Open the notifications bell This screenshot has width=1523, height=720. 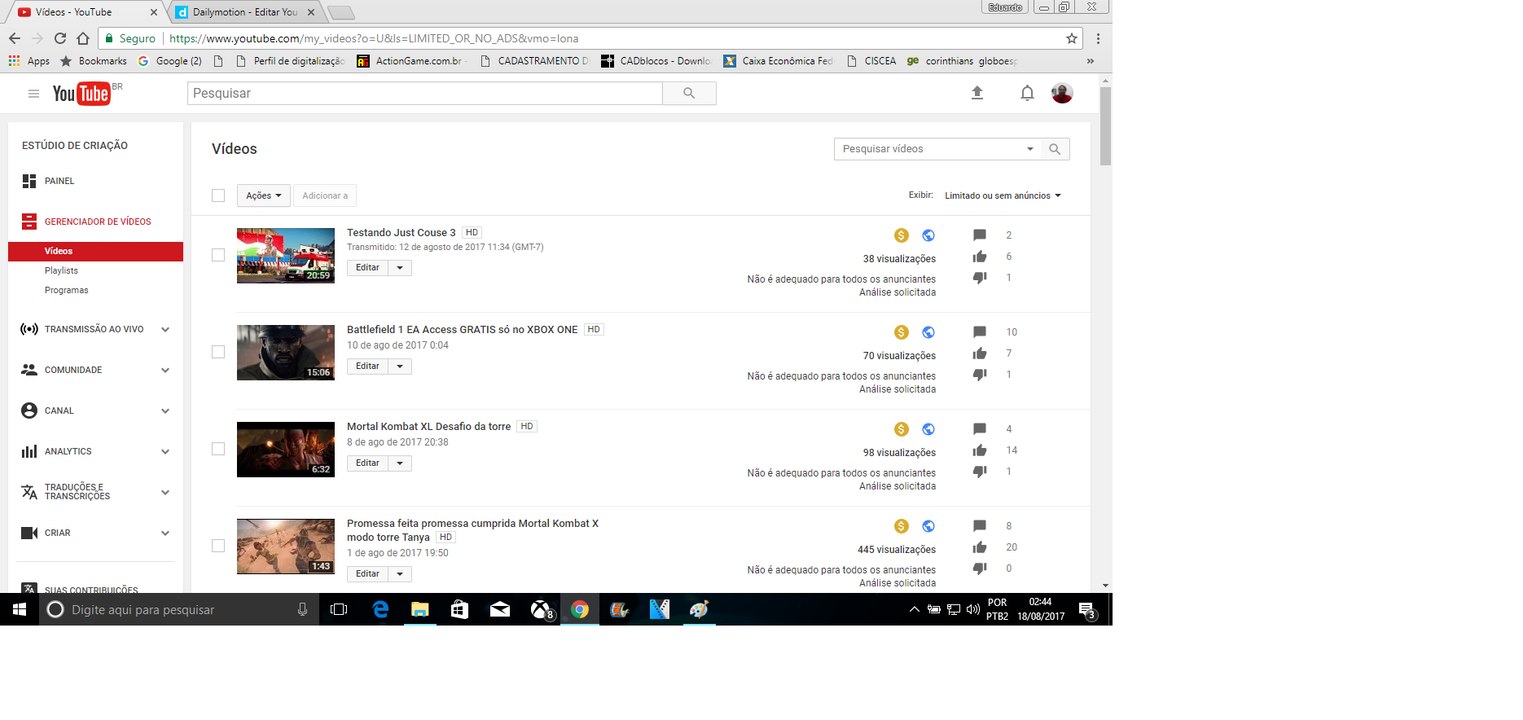point(1027,93)
